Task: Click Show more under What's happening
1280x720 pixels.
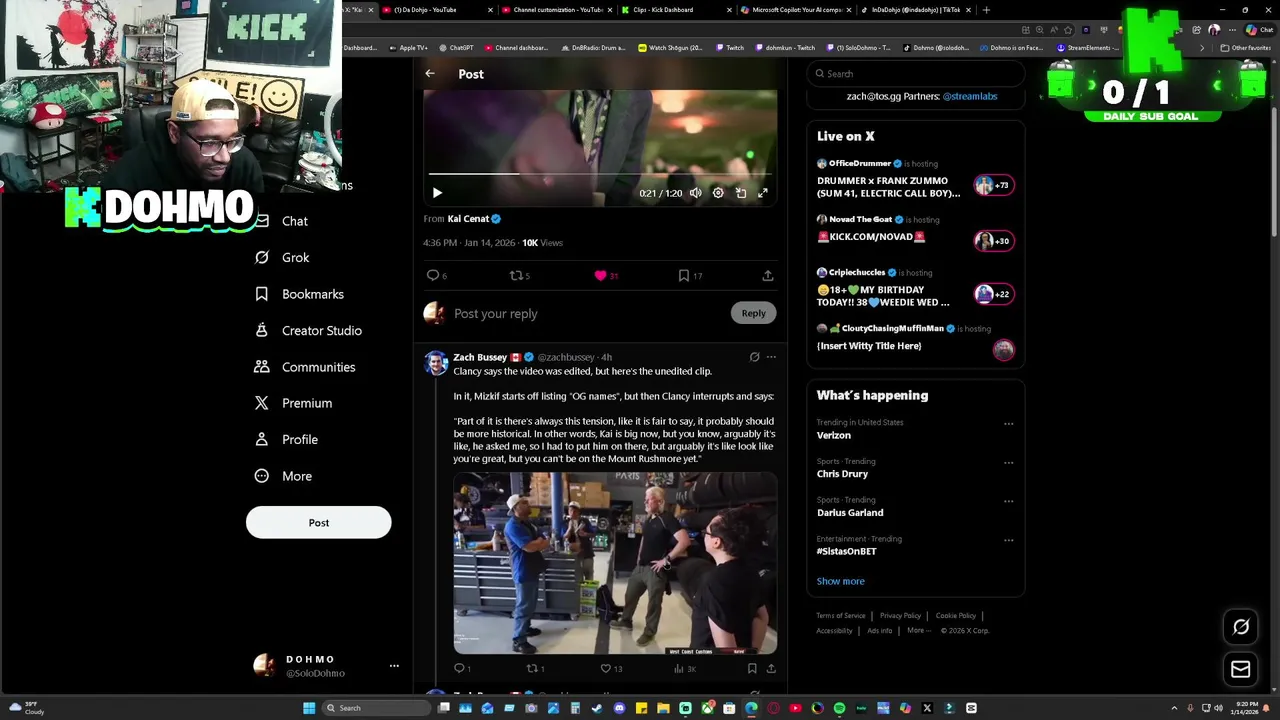Action: click(x=840, y=581)
